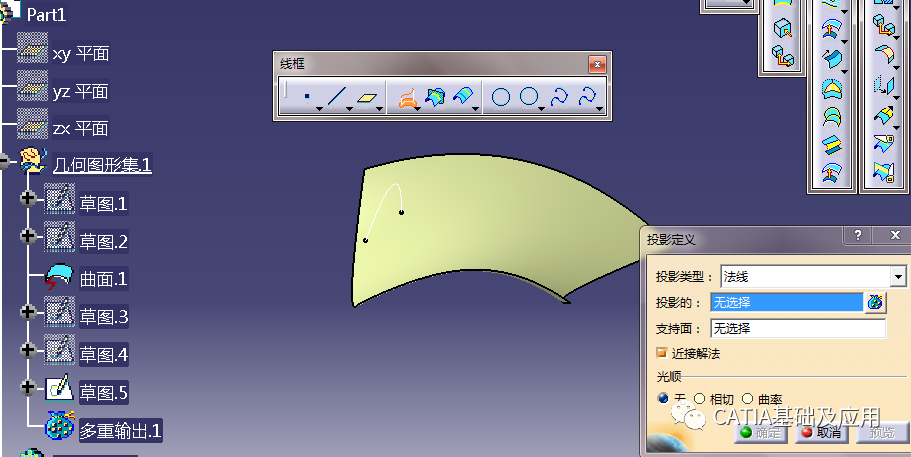Select 几何图形集.1 in the tree
The width and height of the screenshot is (911, 457).
(102, 165)
